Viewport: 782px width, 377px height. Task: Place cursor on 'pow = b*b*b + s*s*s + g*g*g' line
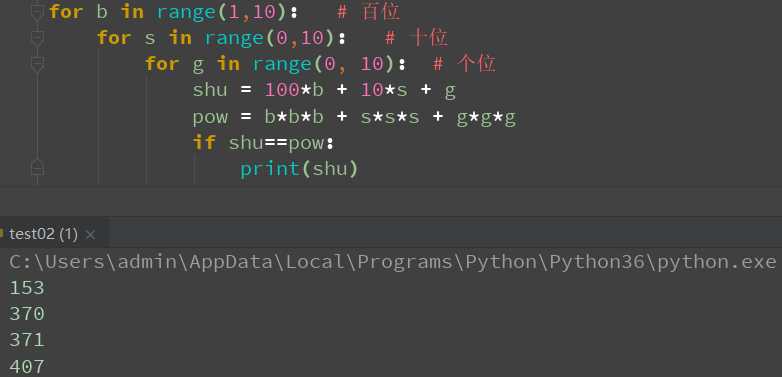(354, 117)
